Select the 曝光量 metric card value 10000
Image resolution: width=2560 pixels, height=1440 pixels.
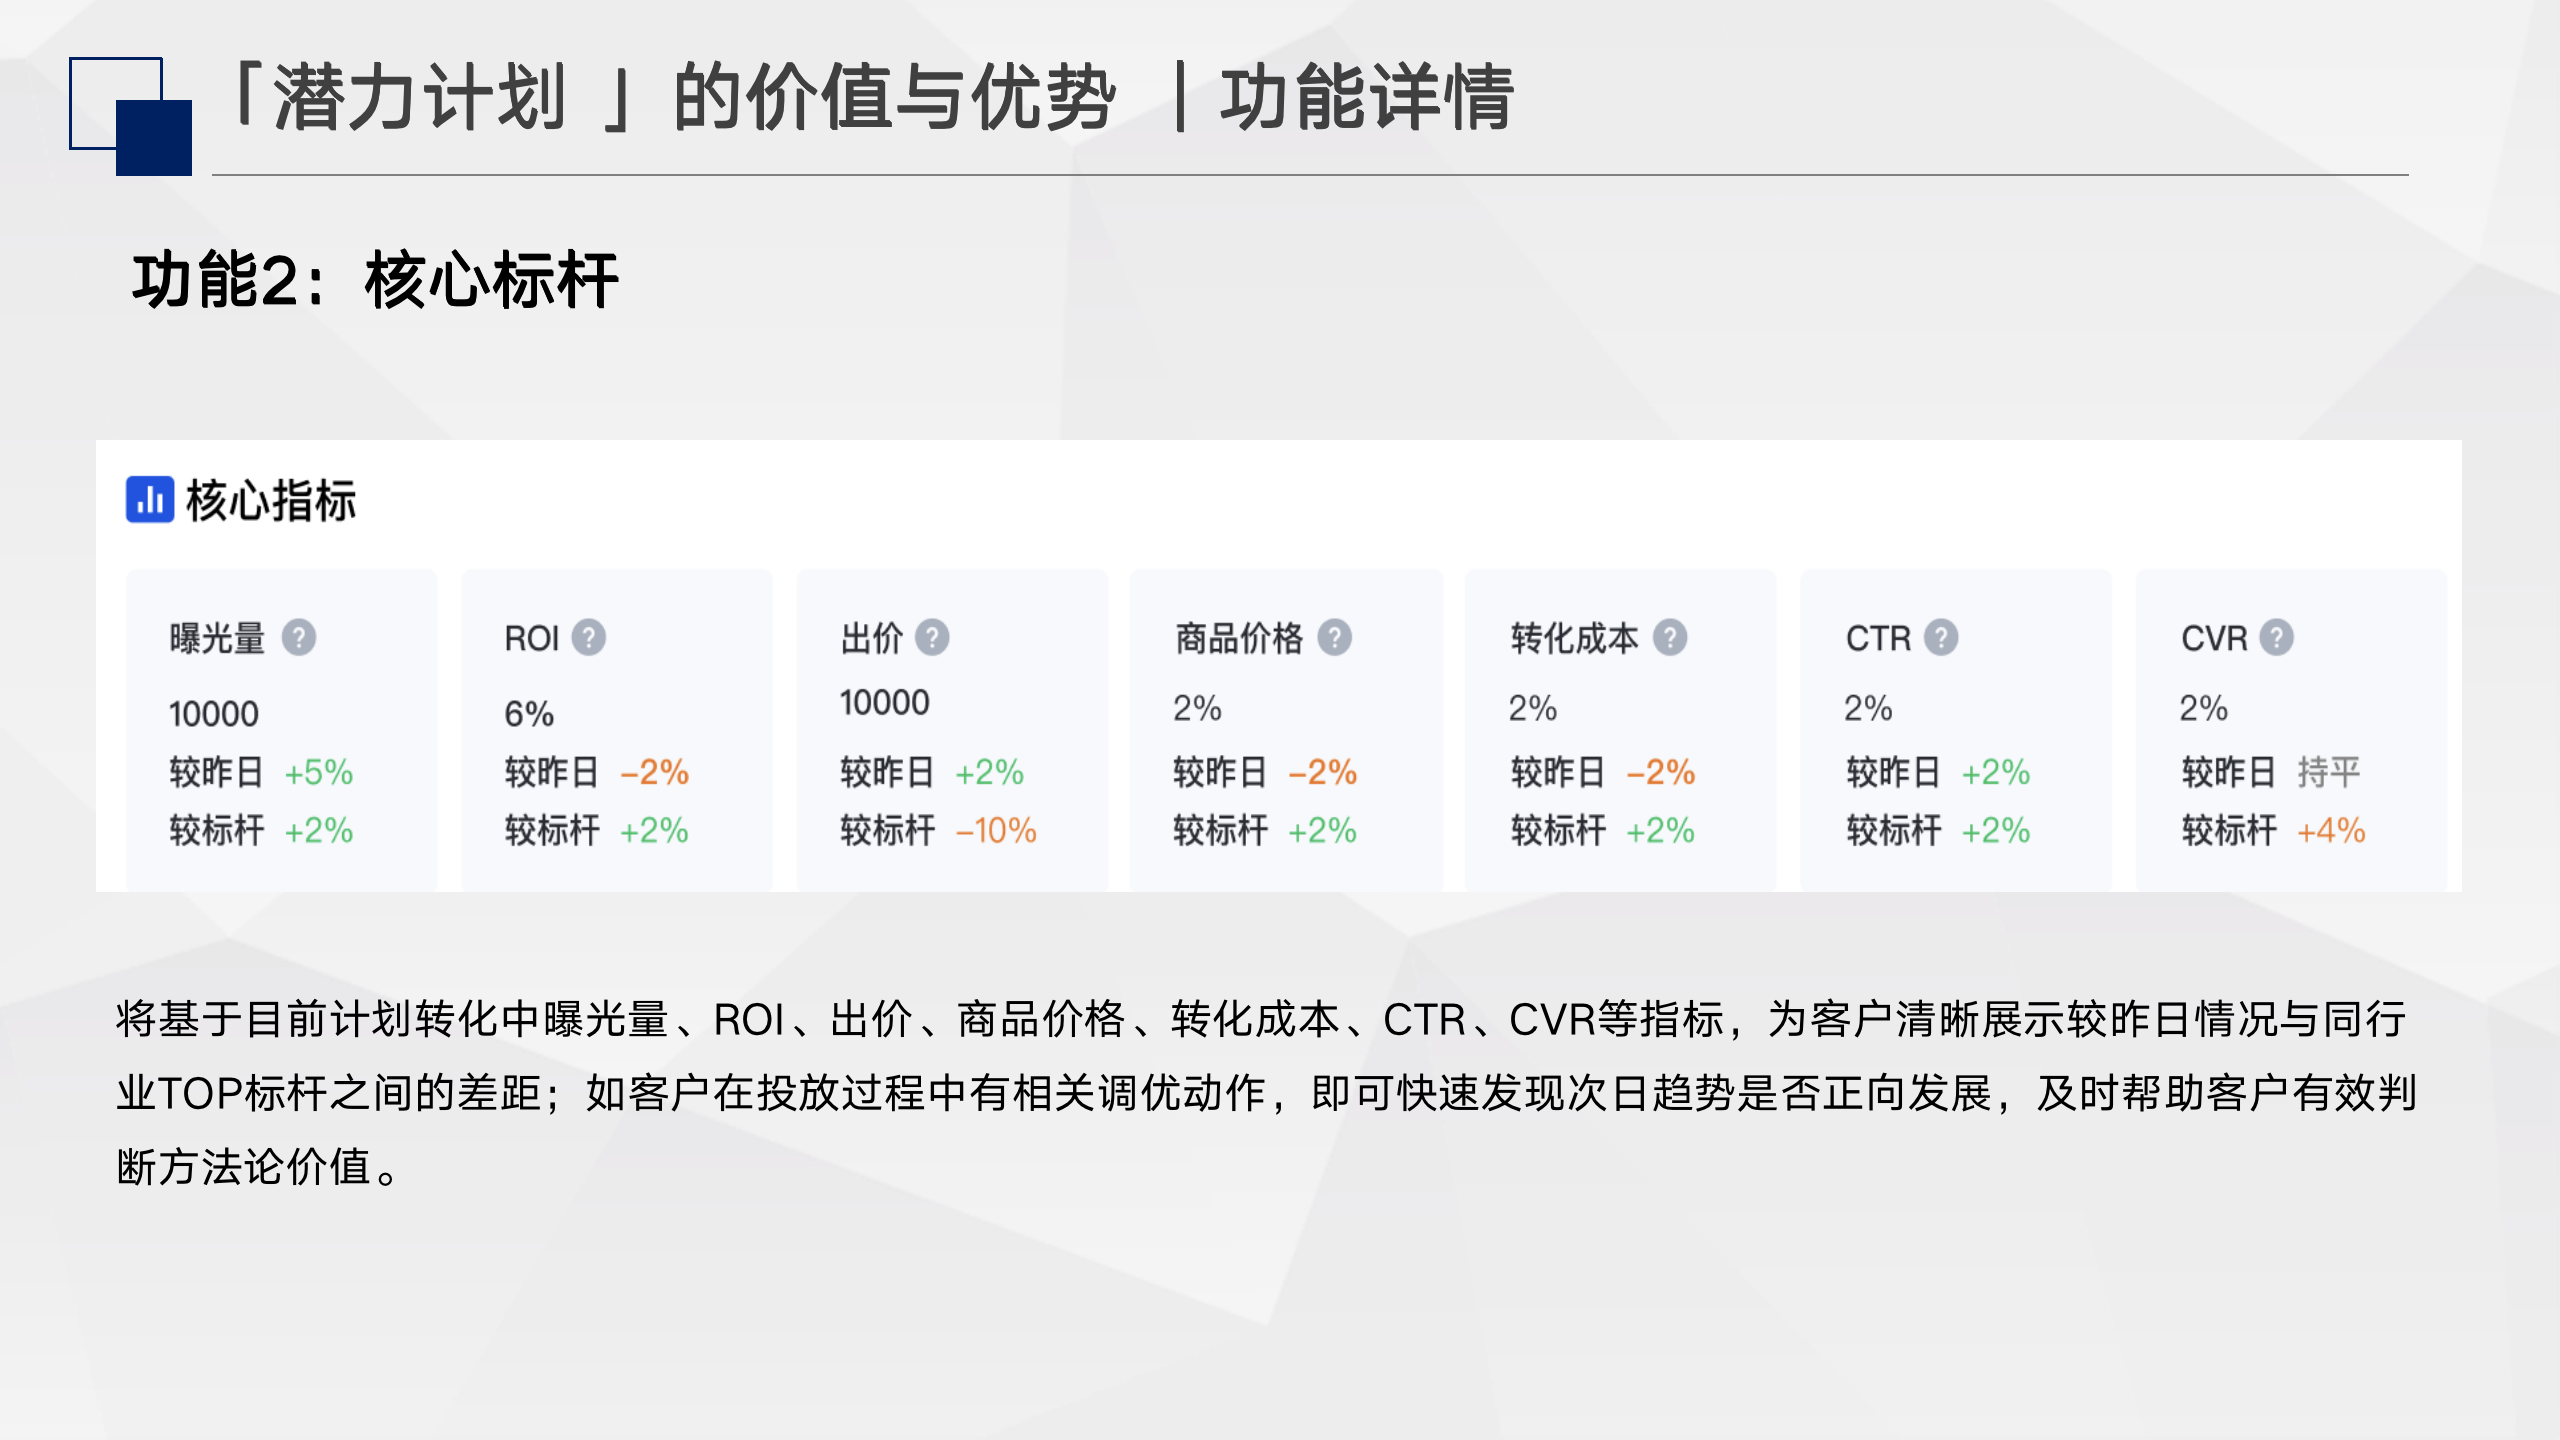click(x=214, y=714)
